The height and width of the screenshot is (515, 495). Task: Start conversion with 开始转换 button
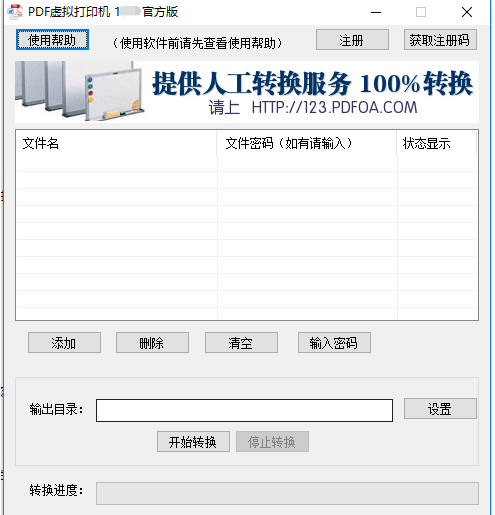pyautogui.click(x=193, y=442)
